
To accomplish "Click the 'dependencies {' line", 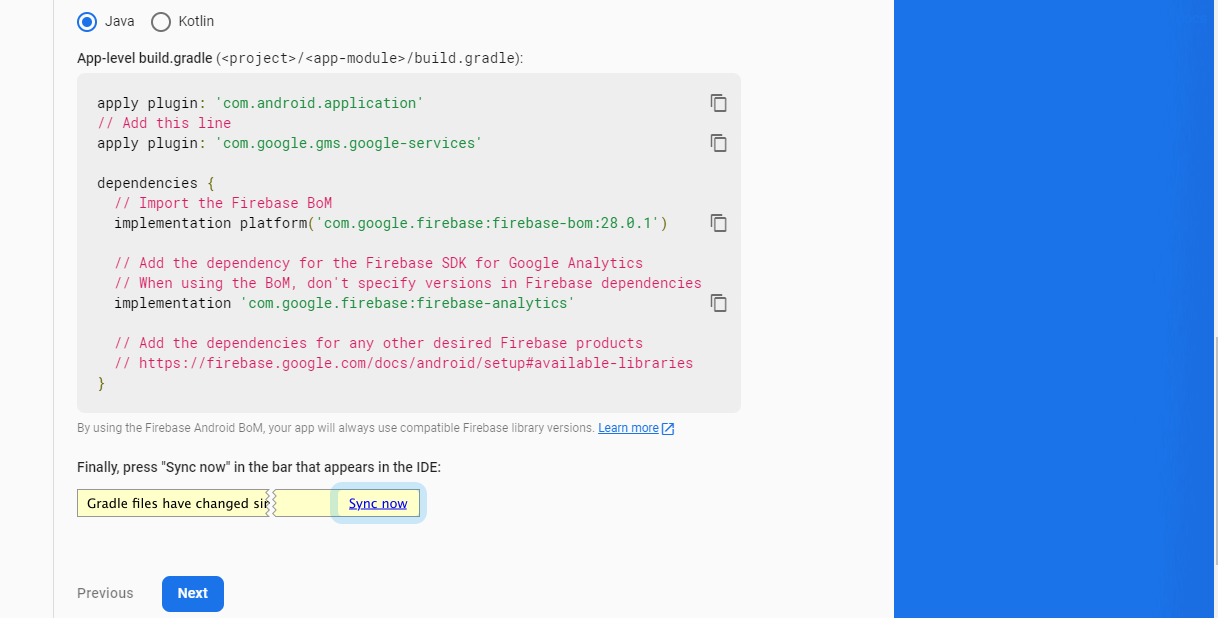I will (x=156, y=183).
